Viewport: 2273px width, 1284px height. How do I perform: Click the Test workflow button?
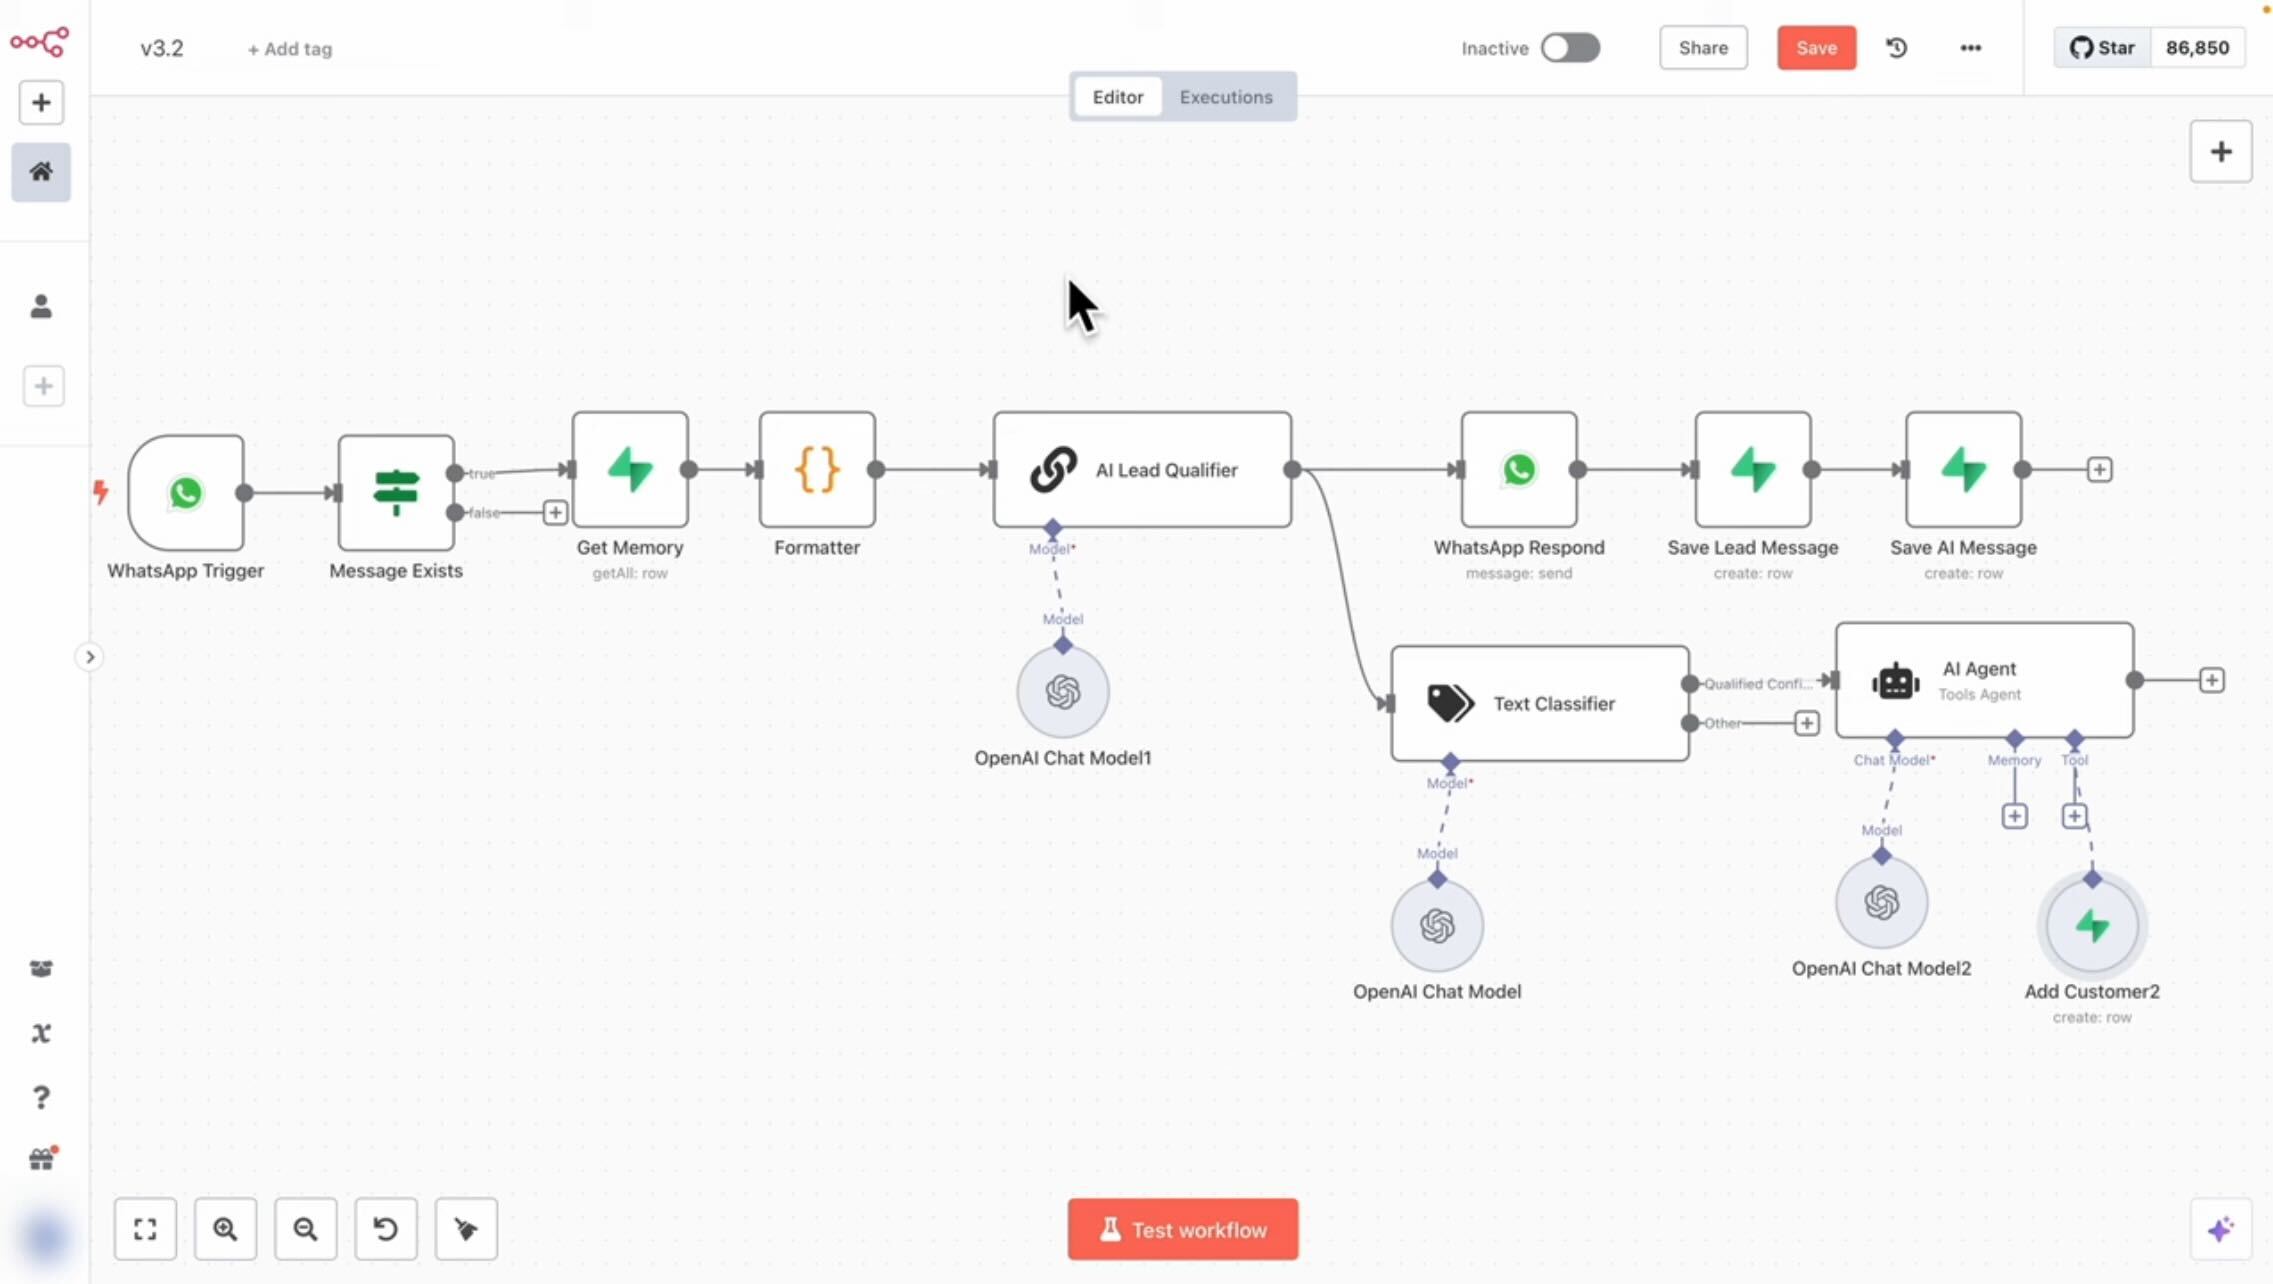pyautogui.click(x=1182, y=1229)
